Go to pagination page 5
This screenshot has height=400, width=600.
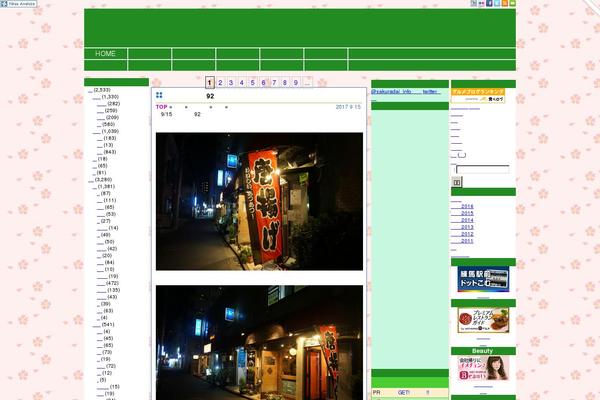pyautogui.click(x=253, y=82)
